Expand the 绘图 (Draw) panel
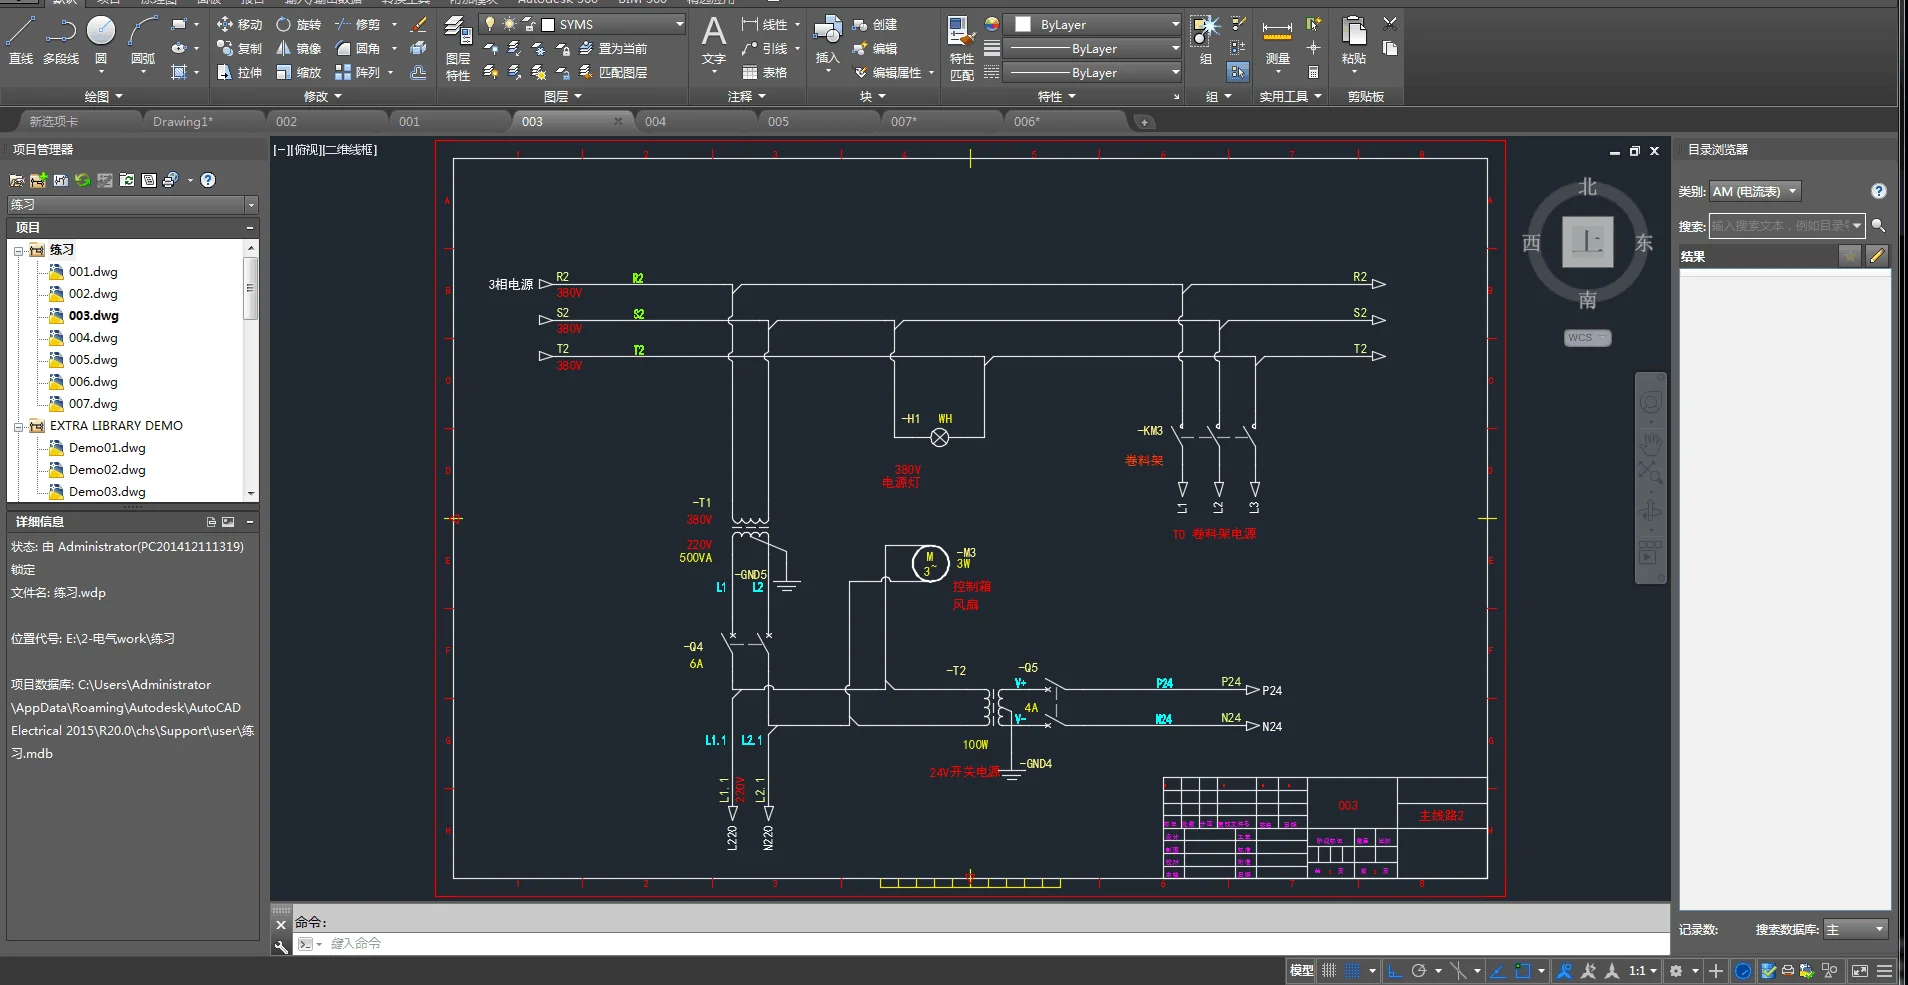The image size is (1908, 985). click(104, 96)
